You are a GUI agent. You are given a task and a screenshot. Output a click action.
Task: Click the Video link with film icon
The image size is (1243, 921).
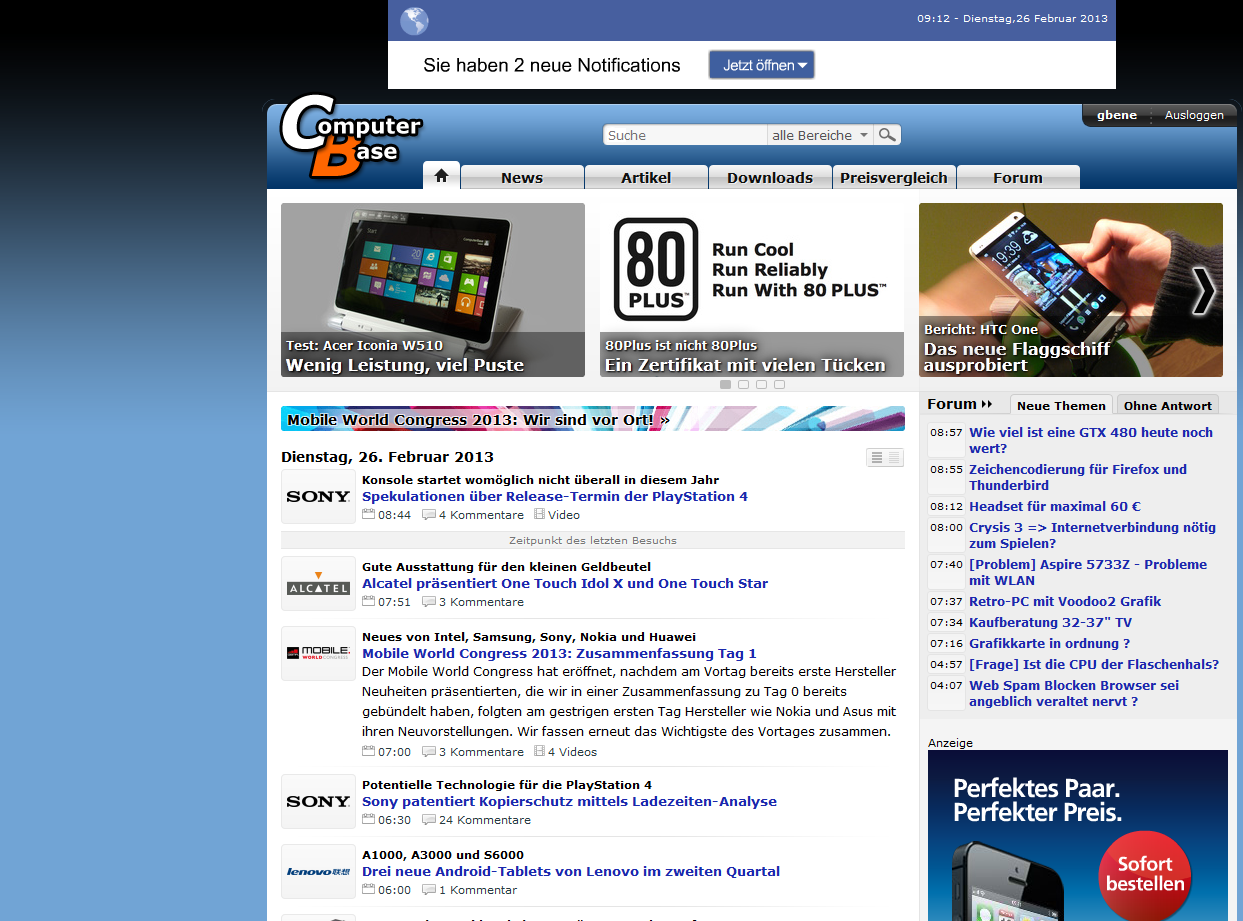(557, 515)
